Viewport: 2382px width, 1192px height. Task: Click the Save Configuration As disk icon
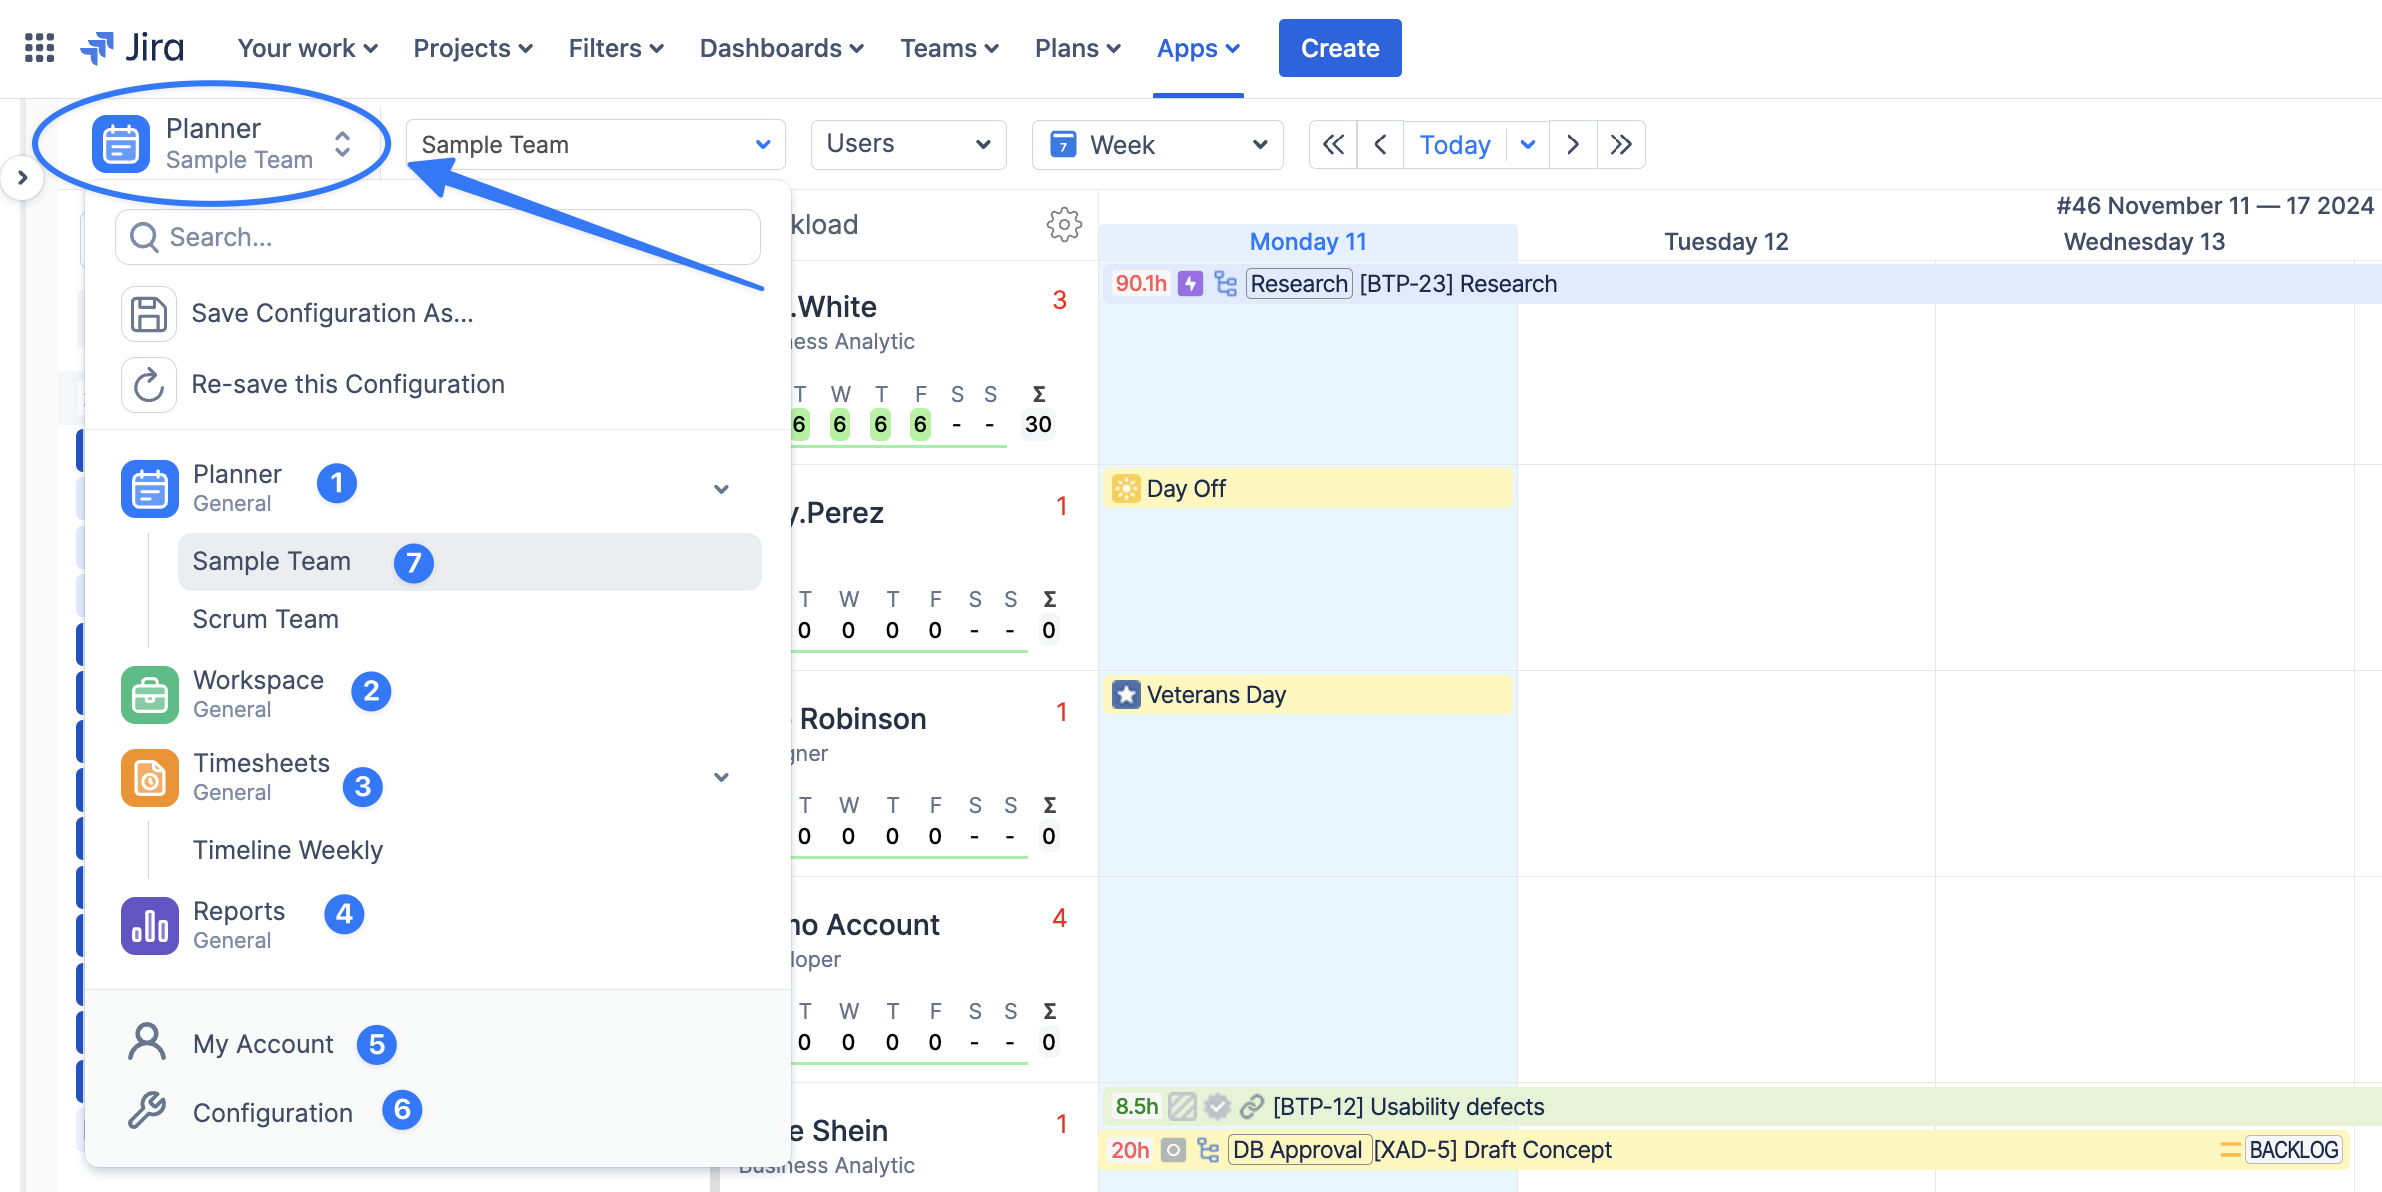149,314
